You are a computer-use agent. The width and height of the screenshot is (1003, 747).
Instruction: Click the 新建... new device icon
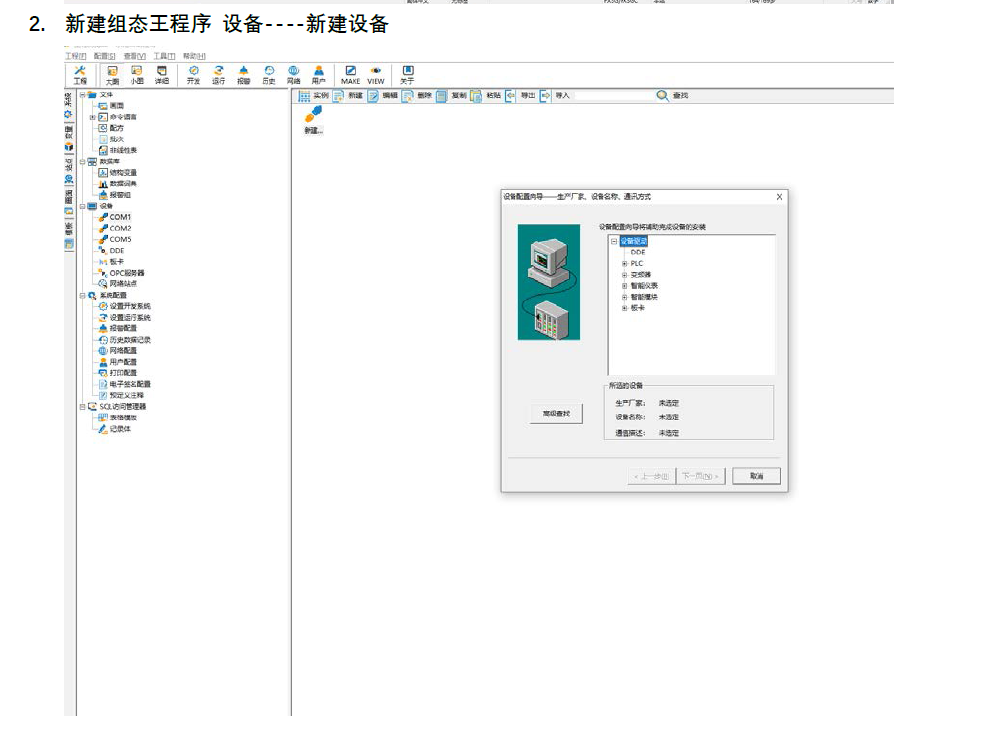point(313,120)
